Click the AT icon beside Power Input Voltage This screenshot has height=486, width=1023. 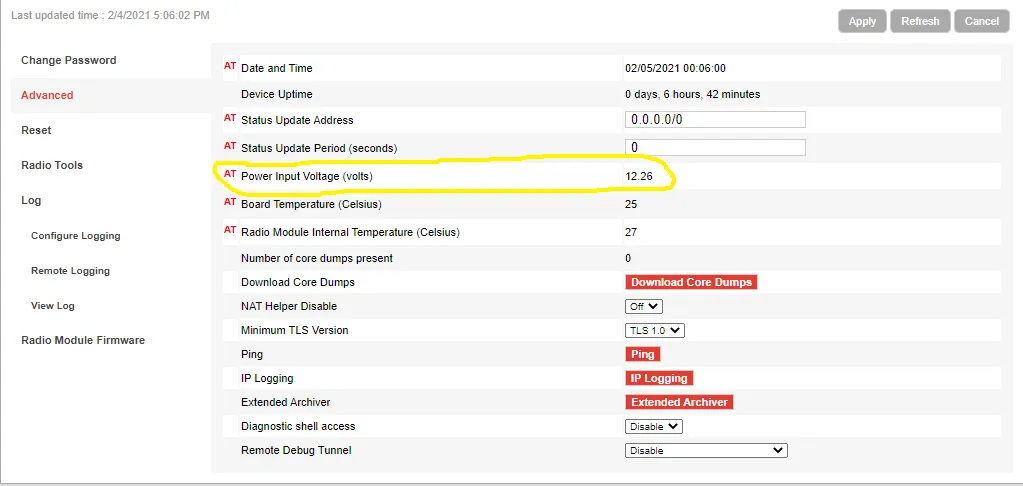point(230,174)
